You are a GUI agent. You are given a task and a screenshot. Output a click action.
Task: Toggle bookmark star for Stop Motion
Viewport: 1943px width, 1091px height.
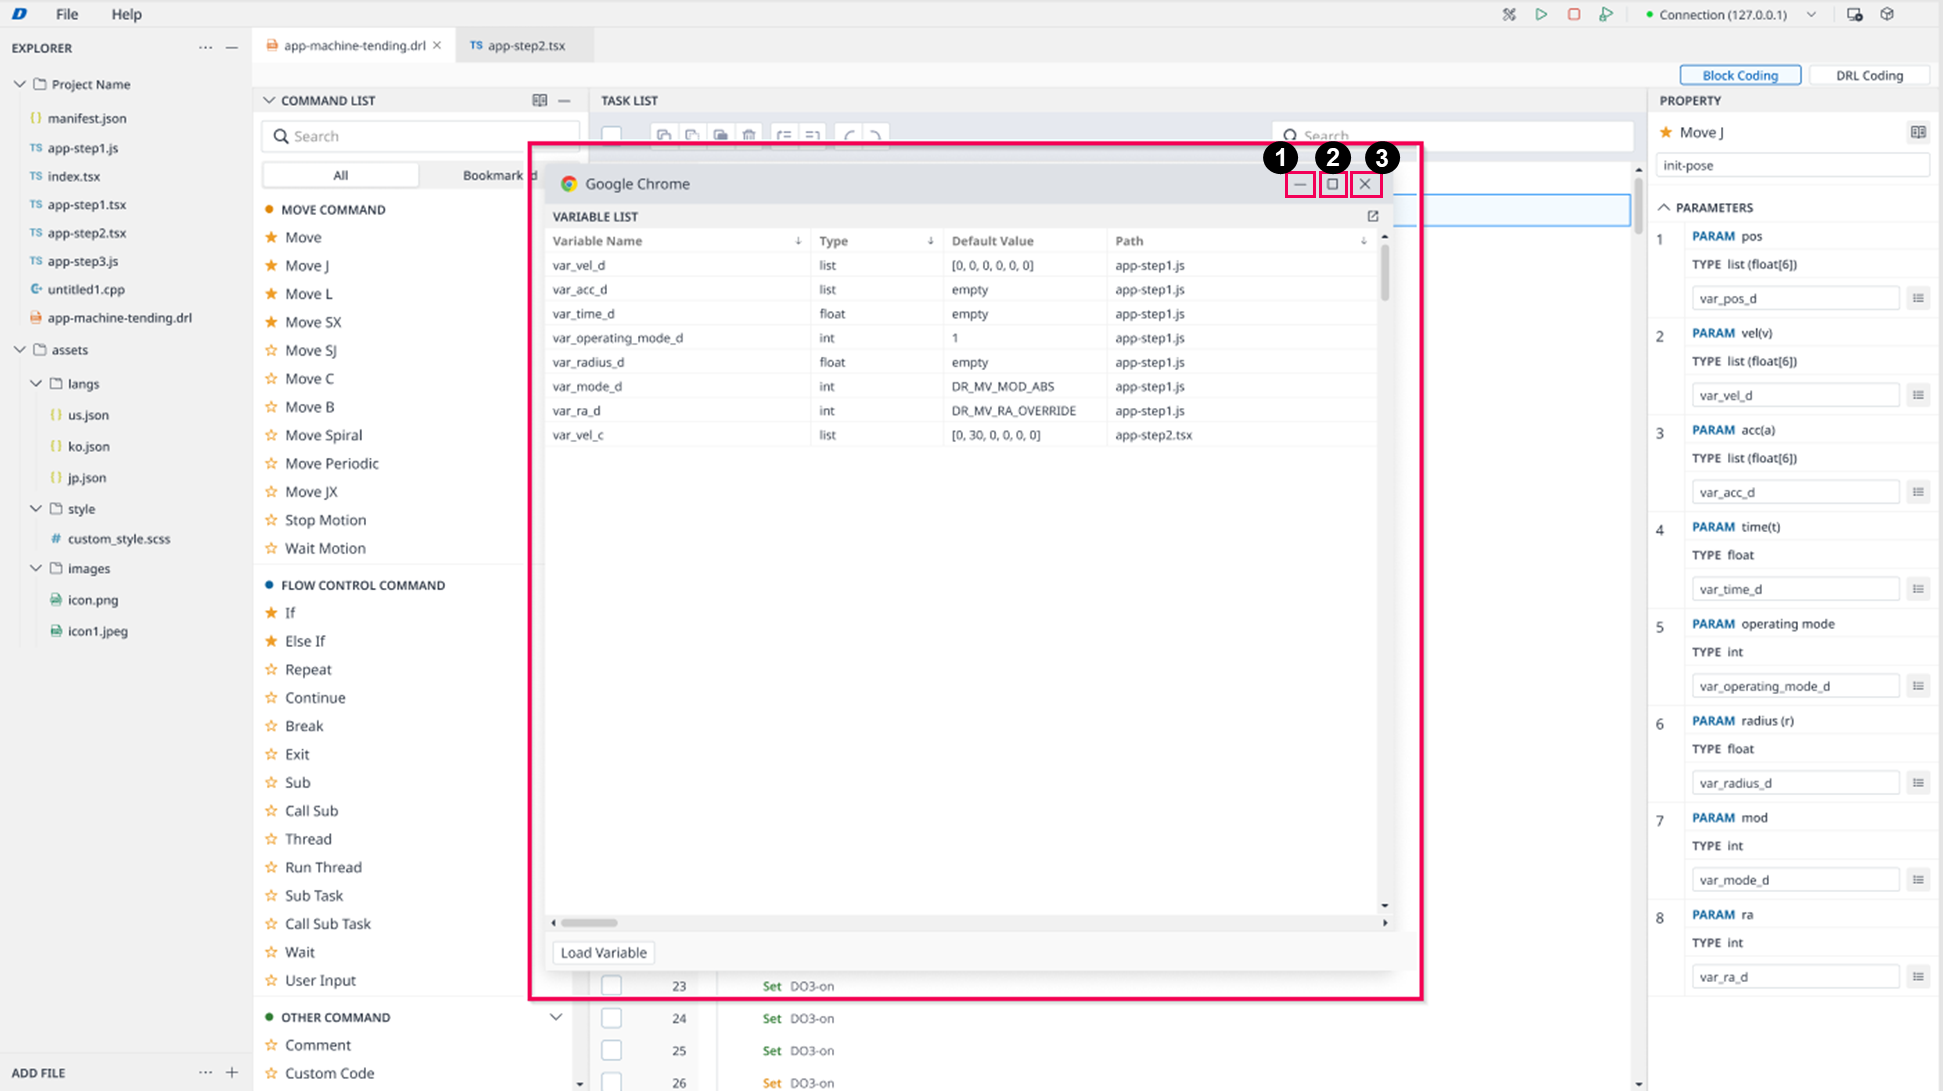270,520
